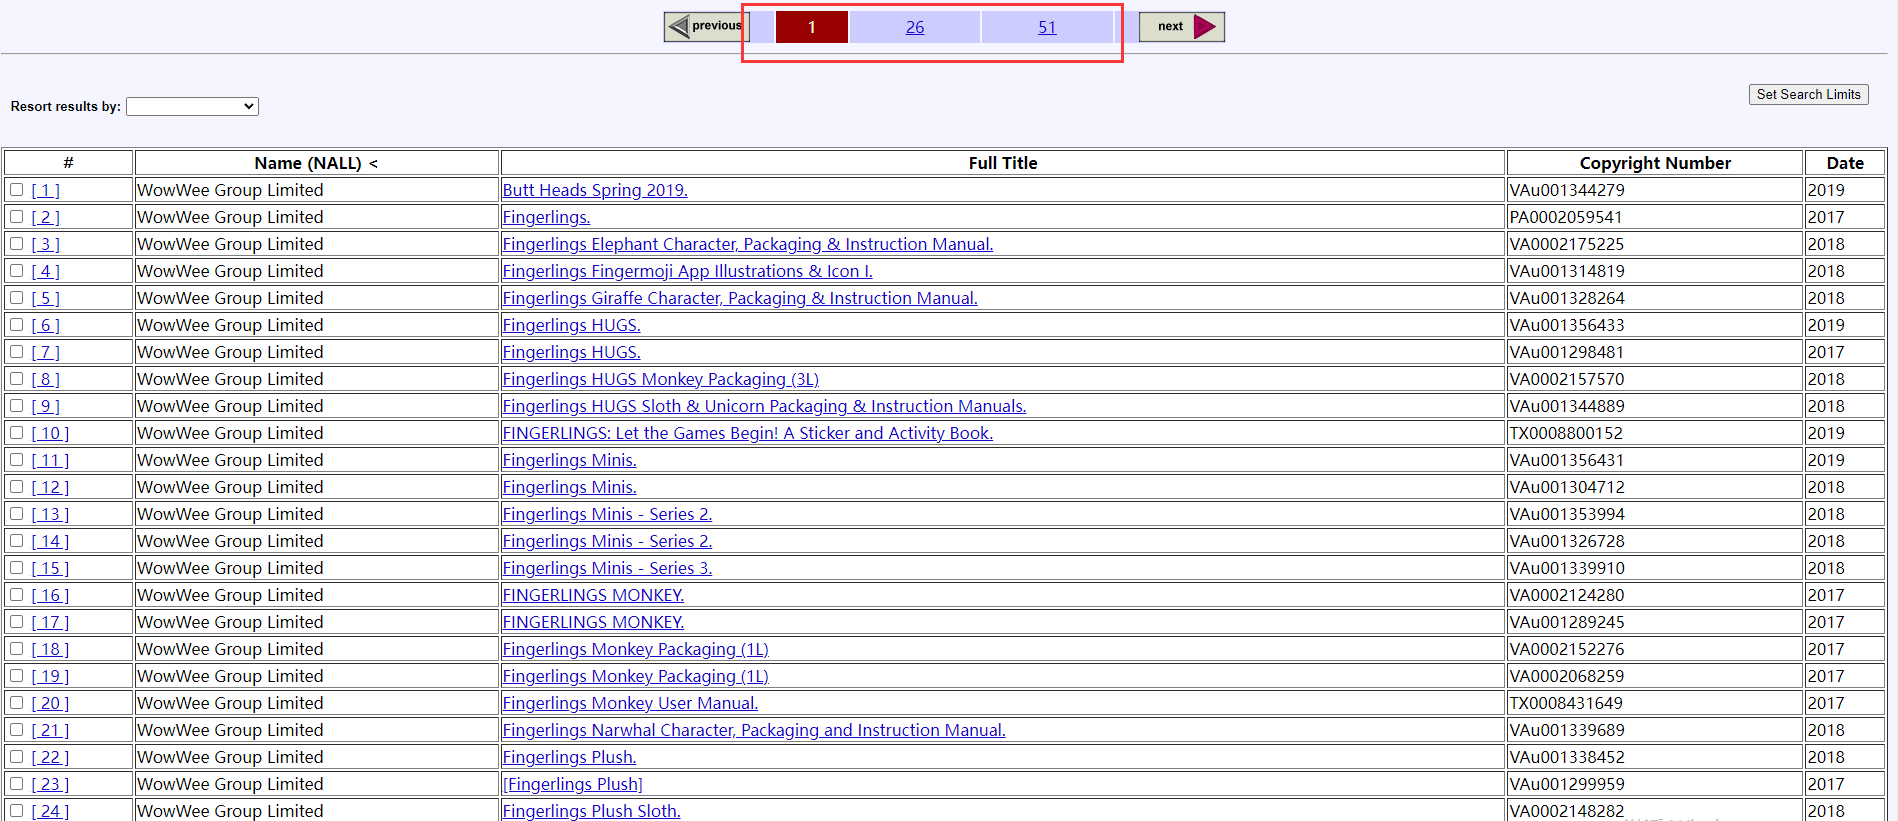
Task: Open Fingerlings Fingermoji App Illustrations link
Action: tap(687, 271)
